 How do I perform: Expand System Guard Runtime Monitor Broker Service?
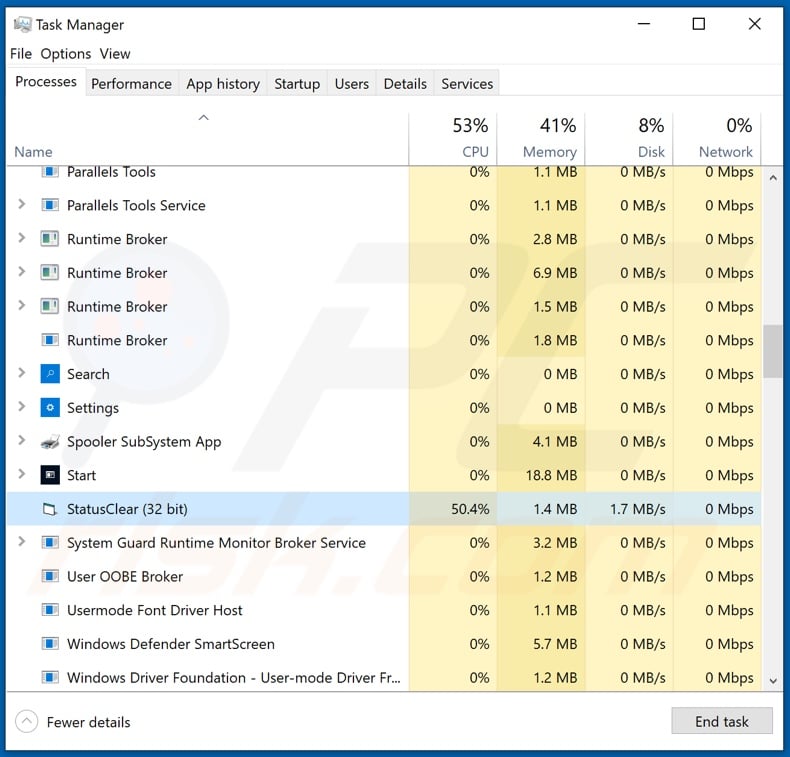point(22,542)
